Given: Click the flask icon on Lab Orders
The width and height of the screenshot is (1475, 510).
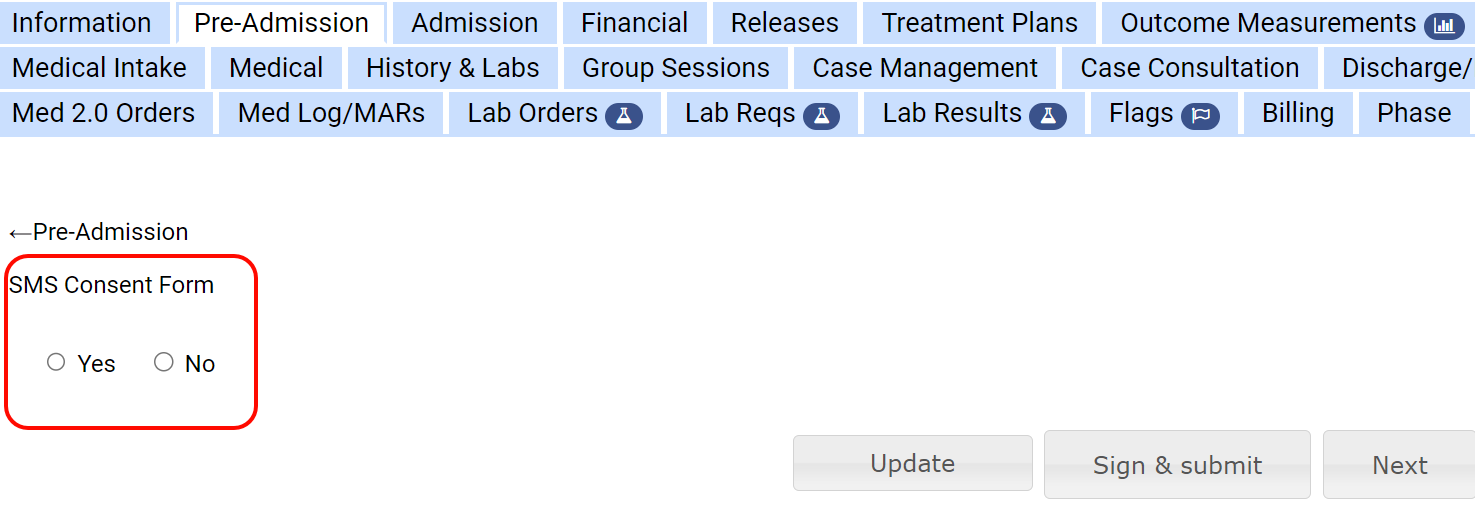Looking at the screenshot, I should point(623,116).
